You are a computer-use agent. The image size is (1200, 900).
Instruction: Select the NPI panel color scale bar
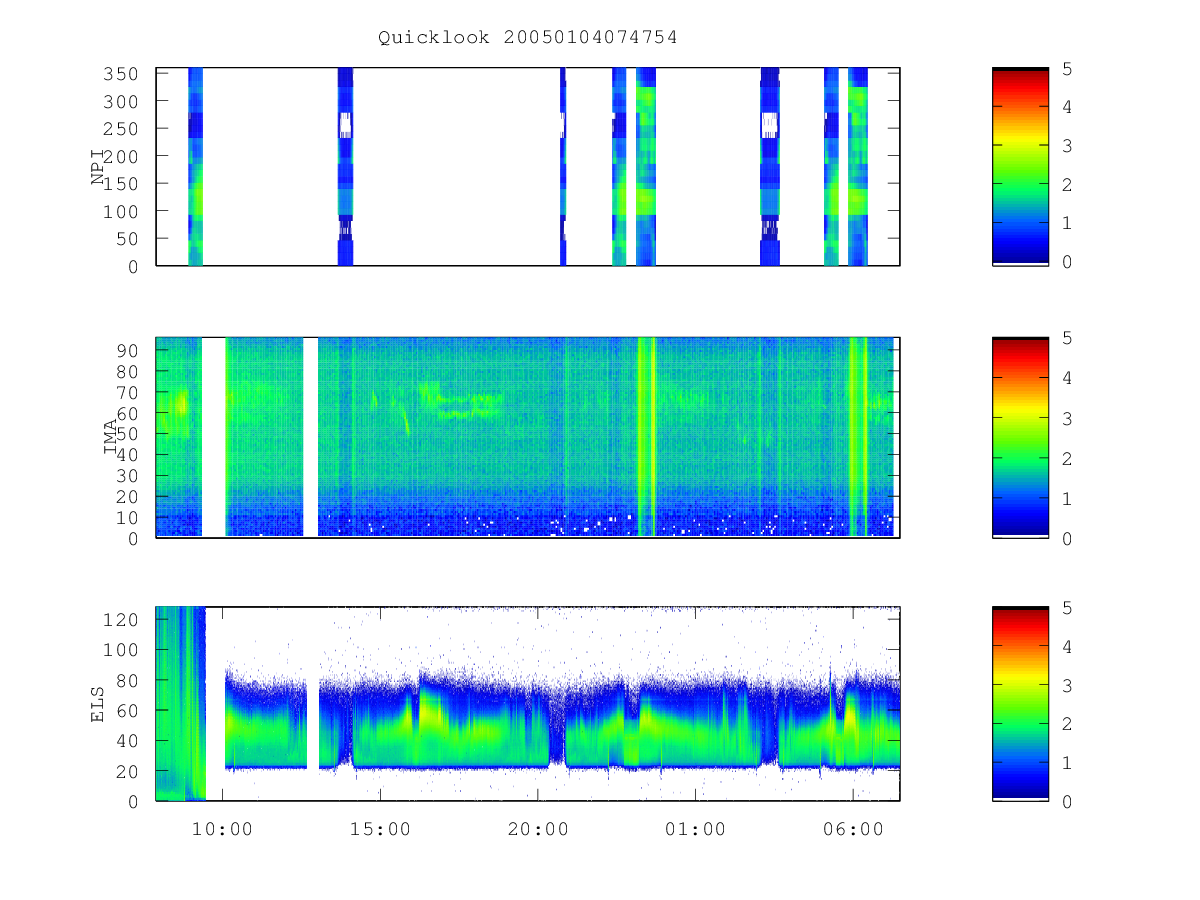(x=1020, y=166)
